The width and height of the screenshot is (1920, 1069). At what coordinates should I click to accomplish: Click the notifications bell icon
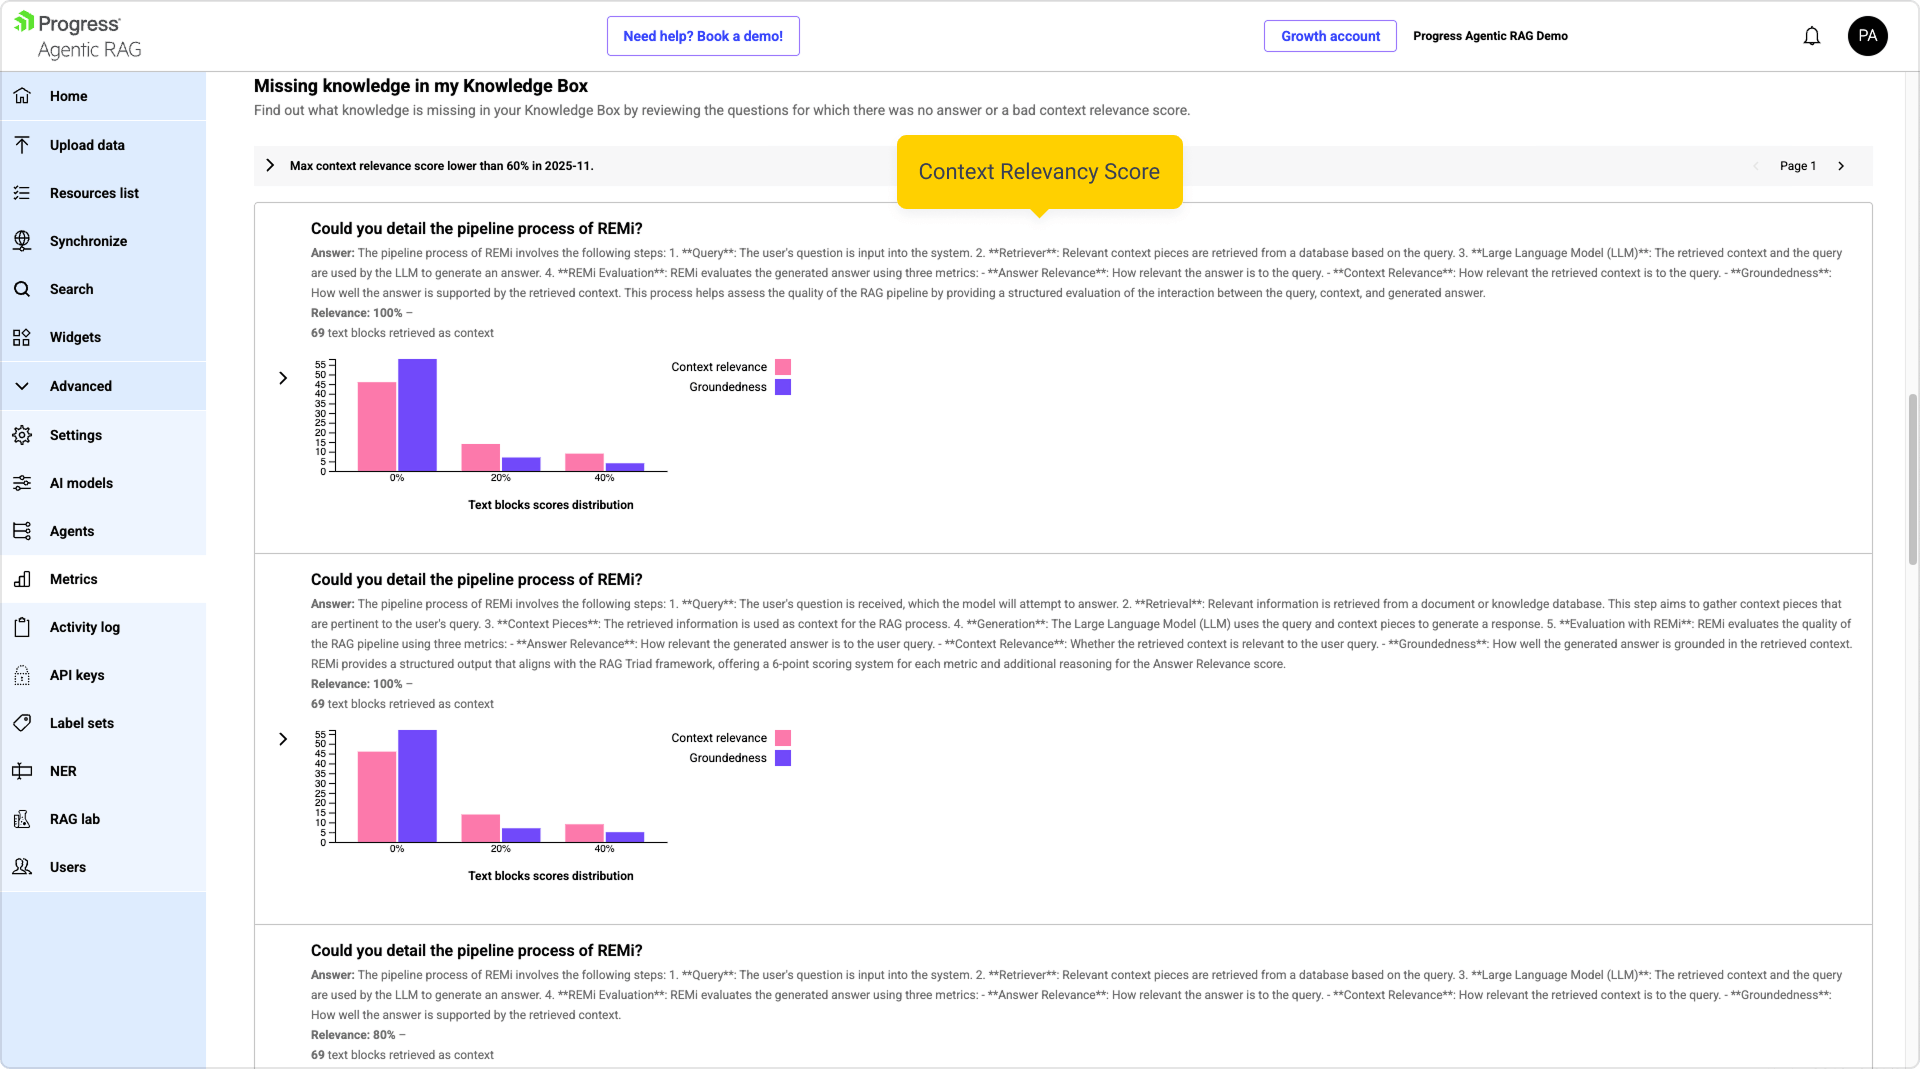[x=1811, y=36]
